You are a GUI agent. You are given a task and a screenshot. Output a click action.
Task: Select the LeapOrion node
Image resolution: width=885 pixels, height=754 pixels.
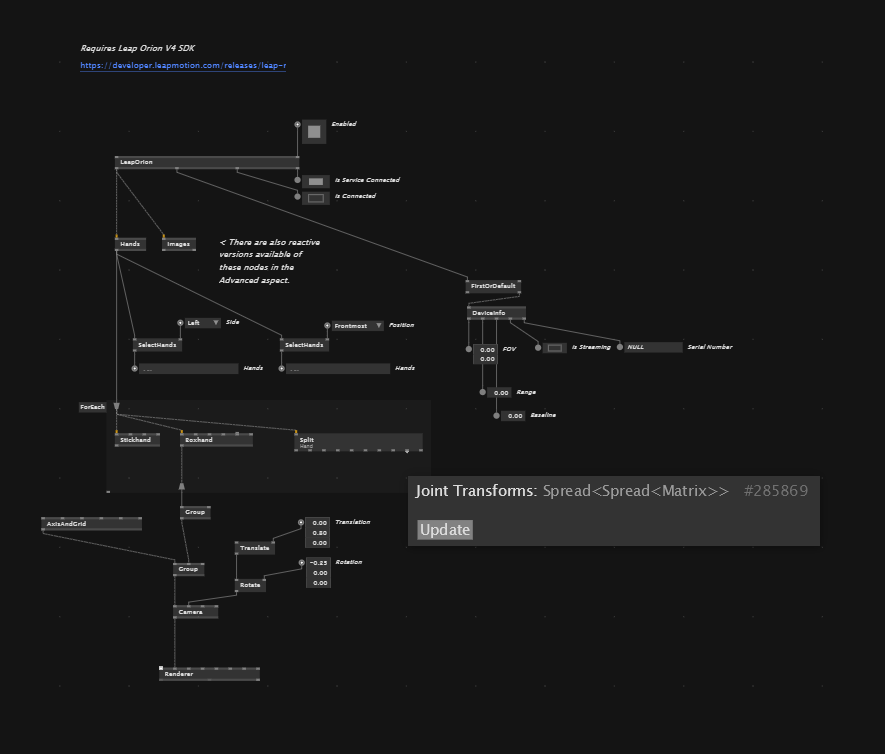[x=207, y=162]
